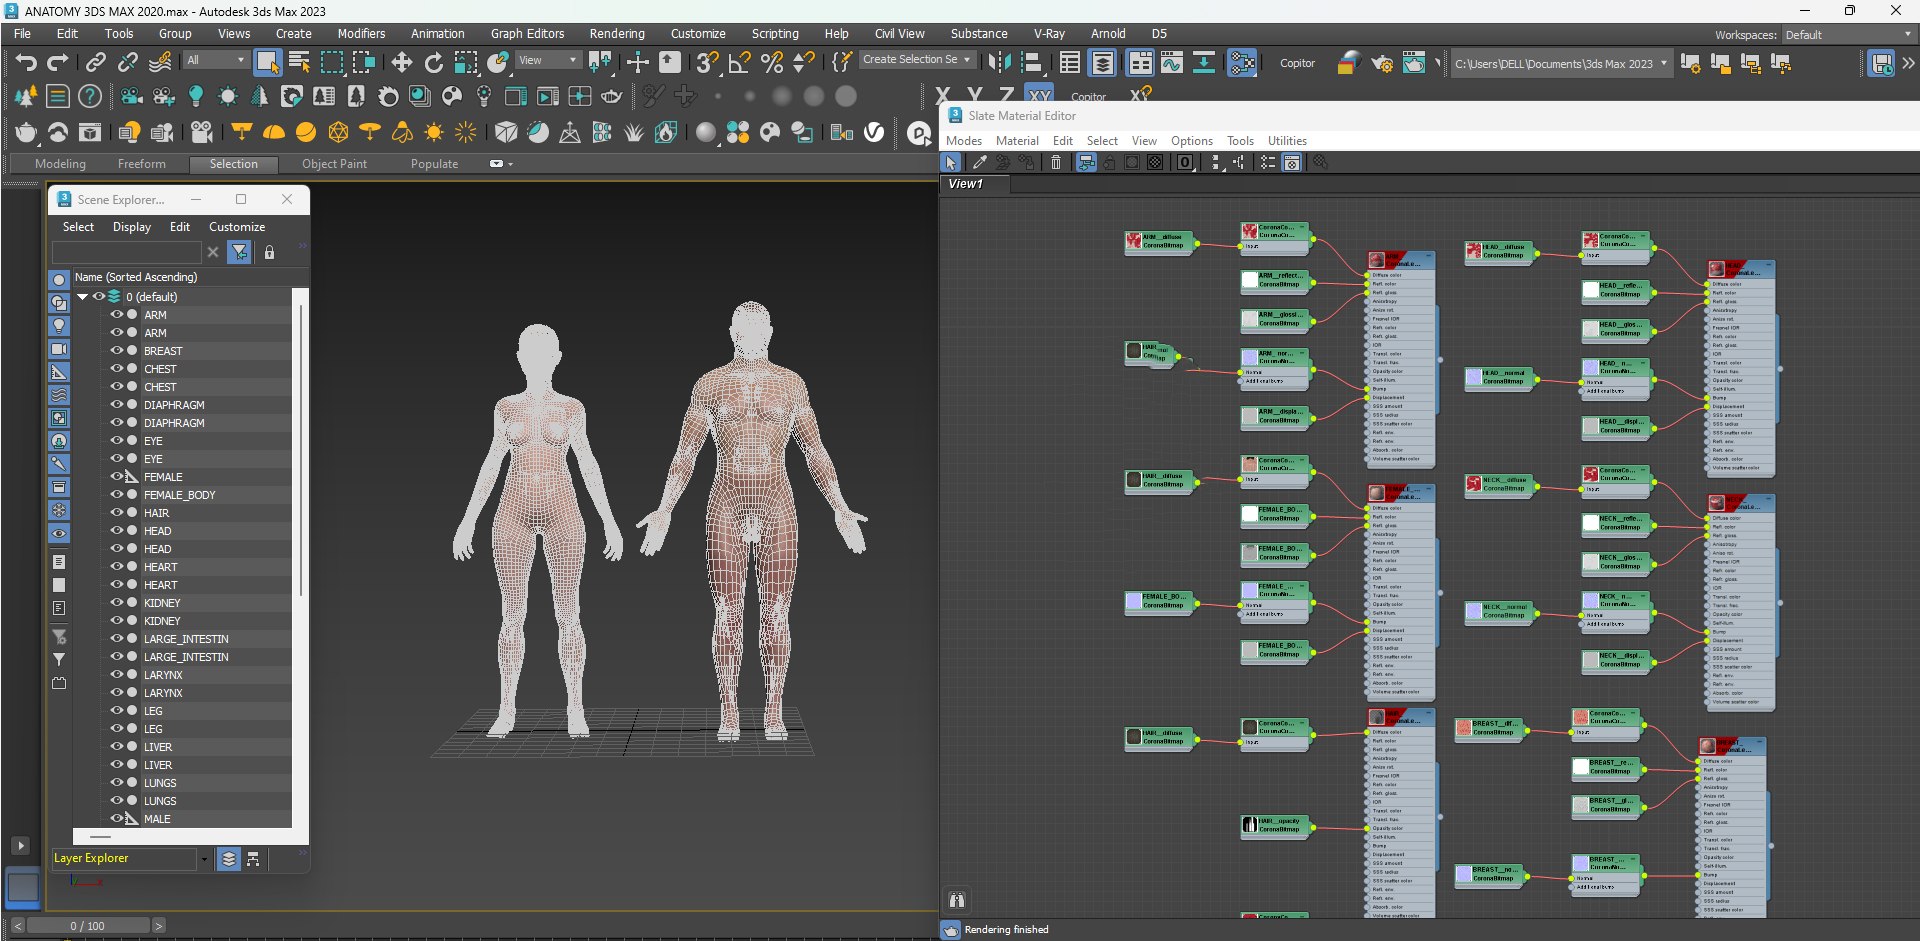Image resolution: width=1920 pixels, height=941 pixels.
Task: Open the 'View' reference coordinate dropdown
Action: [547, 61]
